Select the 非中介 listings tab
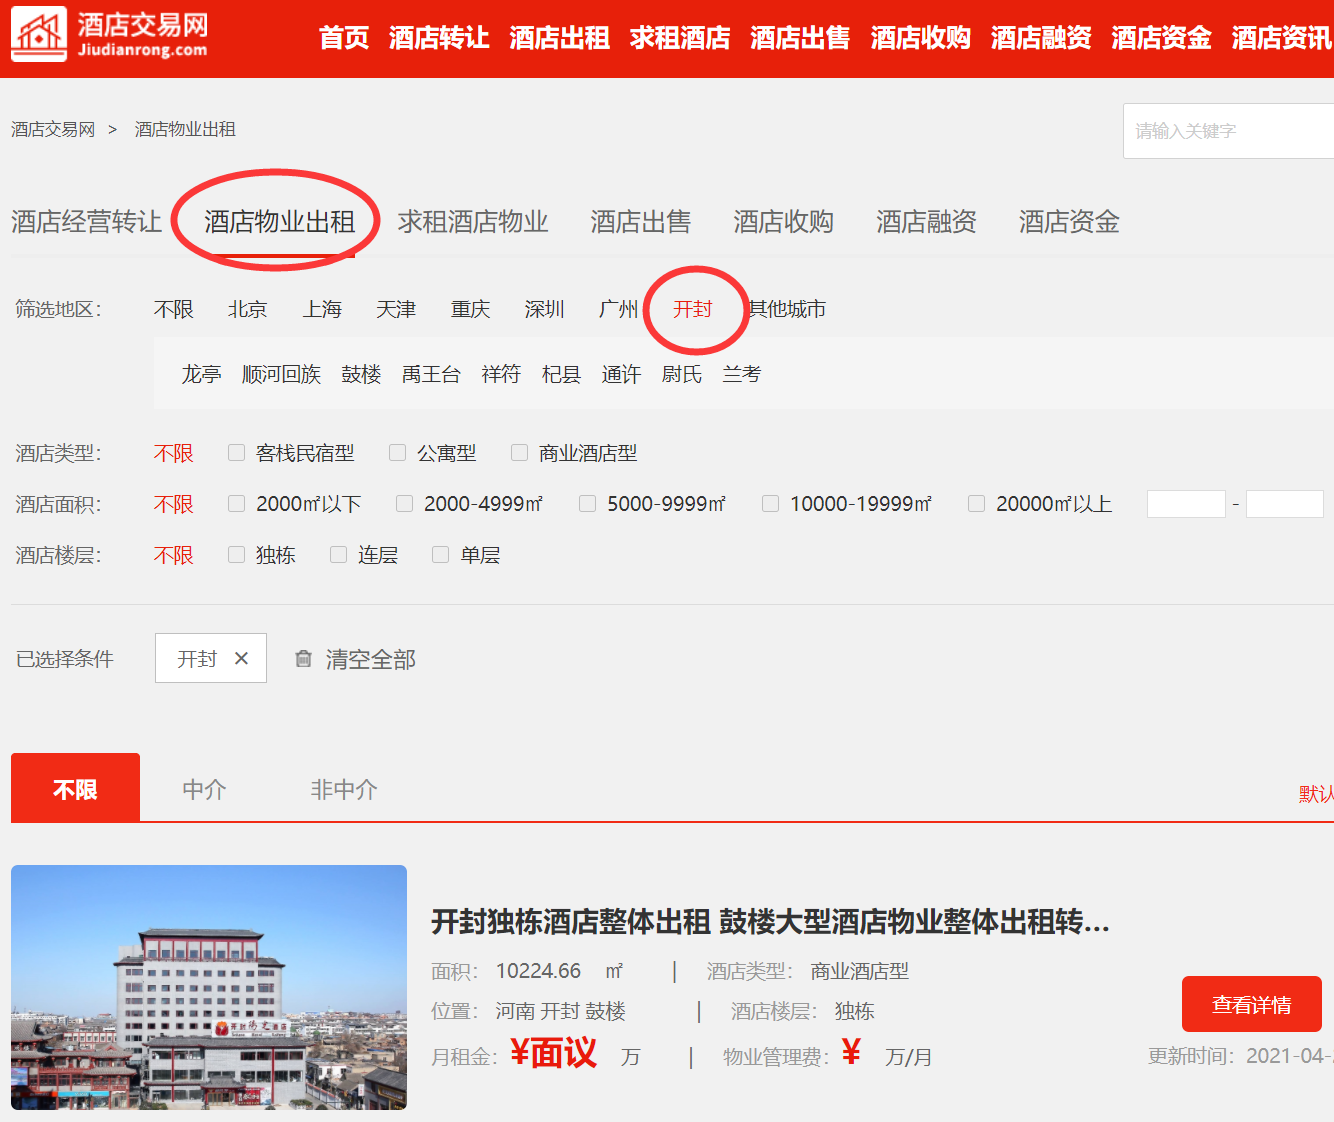Image resolution: width=1334 pixels, height=1122 pixels. (x=343, y=790)
